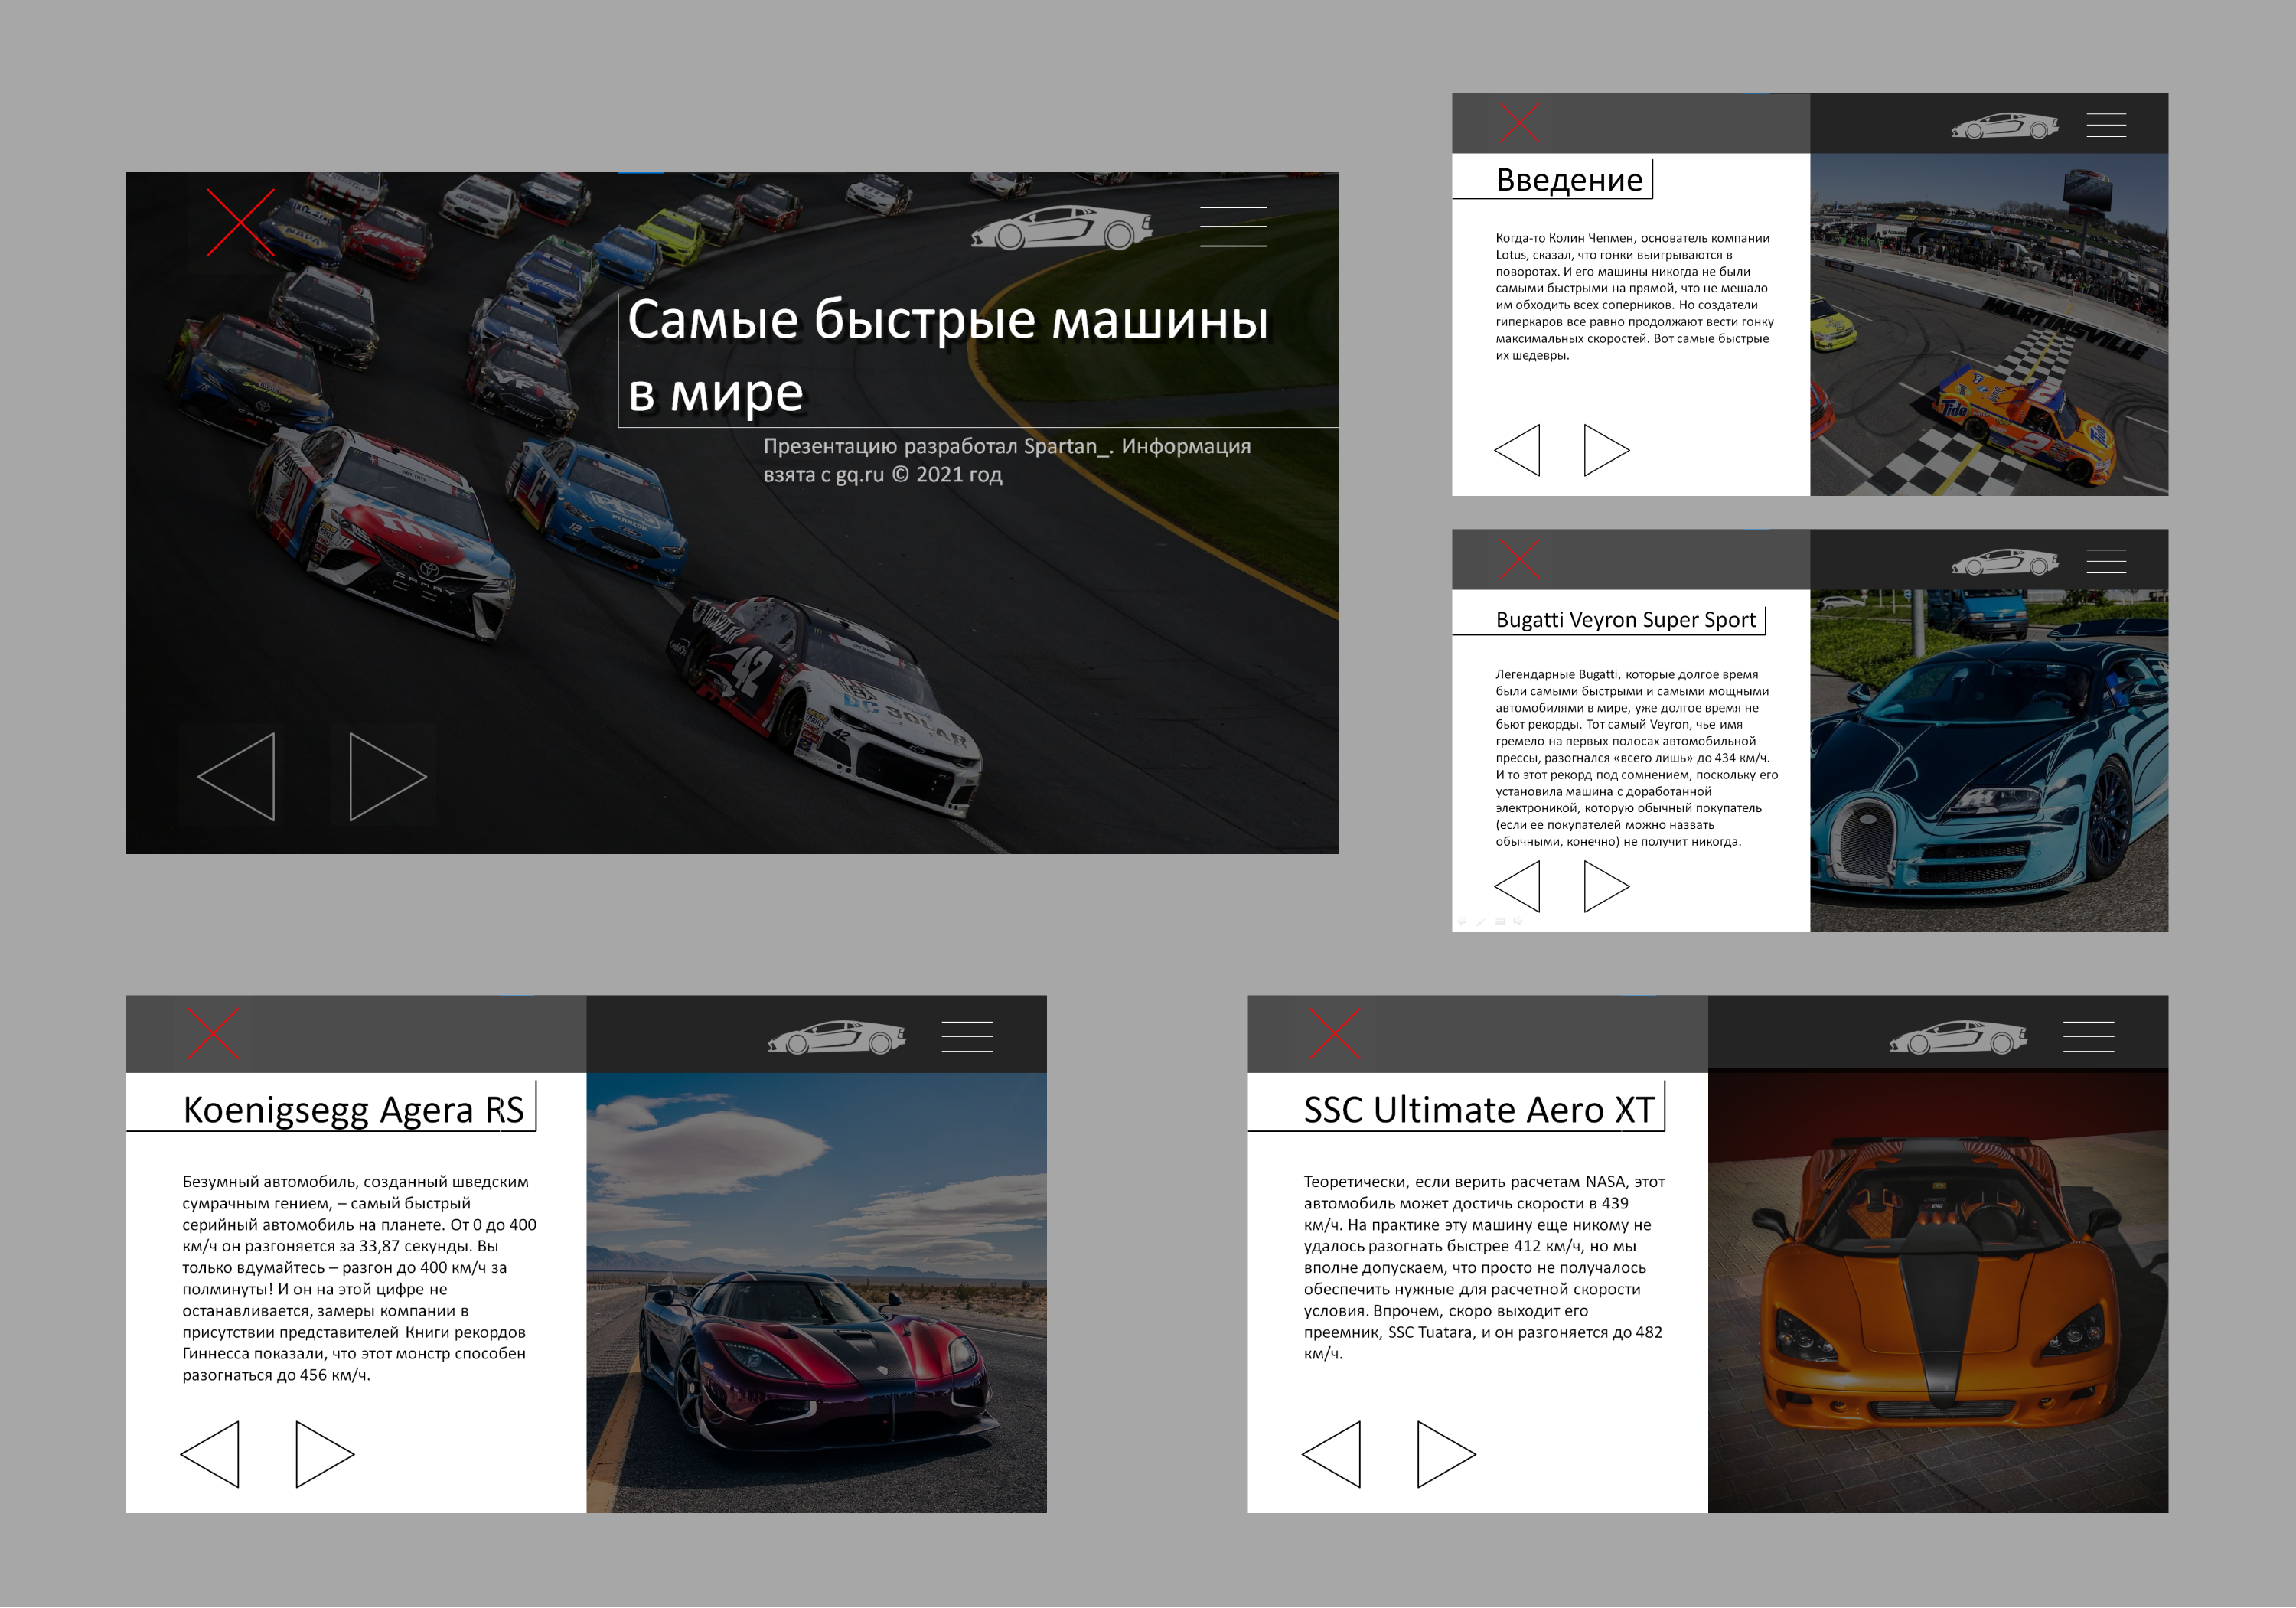Click the red X on the Введение slide
2296x1608 pixels.
click(x=1519, y=124)
